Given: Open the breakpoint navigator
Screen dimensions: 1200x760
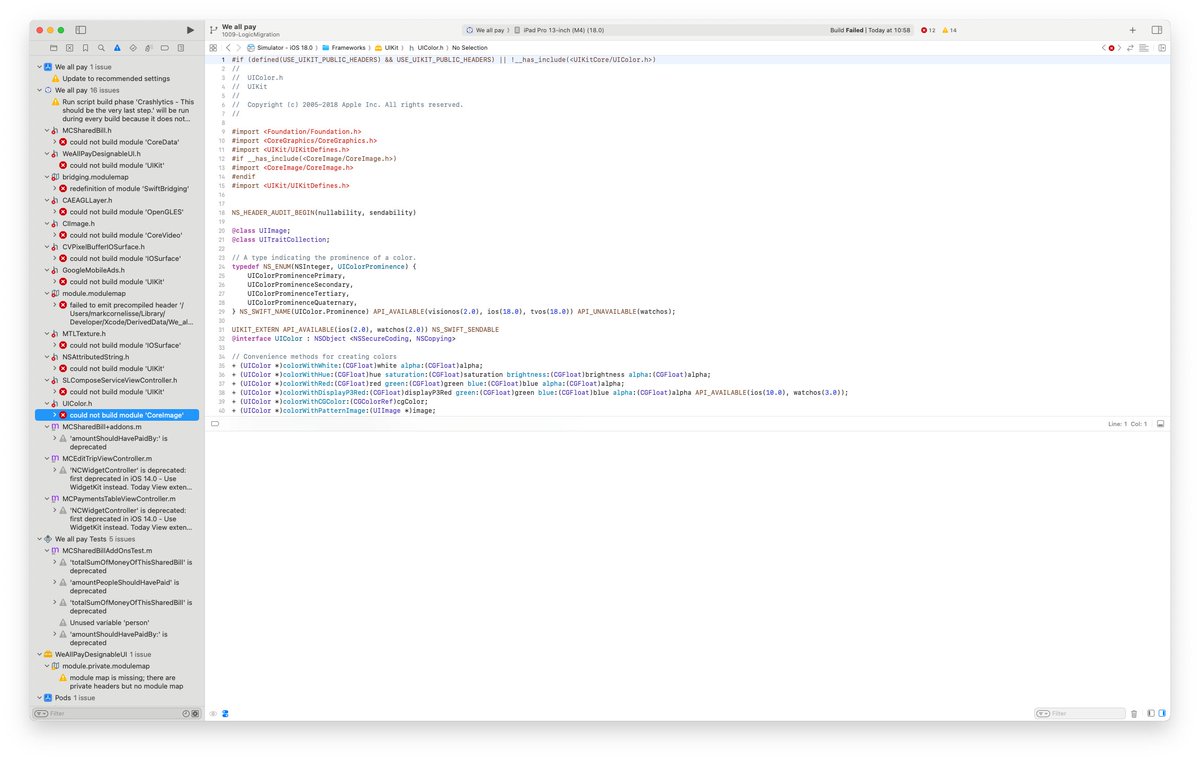Looking at the screenshot, I should pos(165,47).
